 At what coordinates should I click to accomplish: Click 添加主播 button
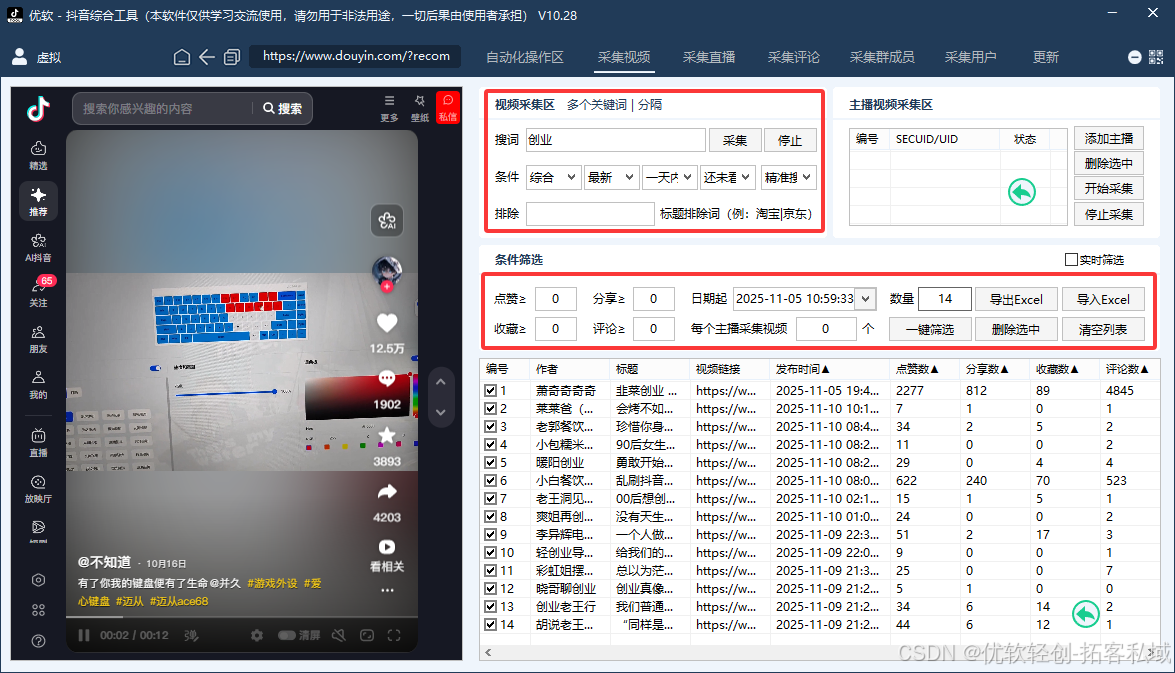pyautogui.click(x=1108, y=138)
